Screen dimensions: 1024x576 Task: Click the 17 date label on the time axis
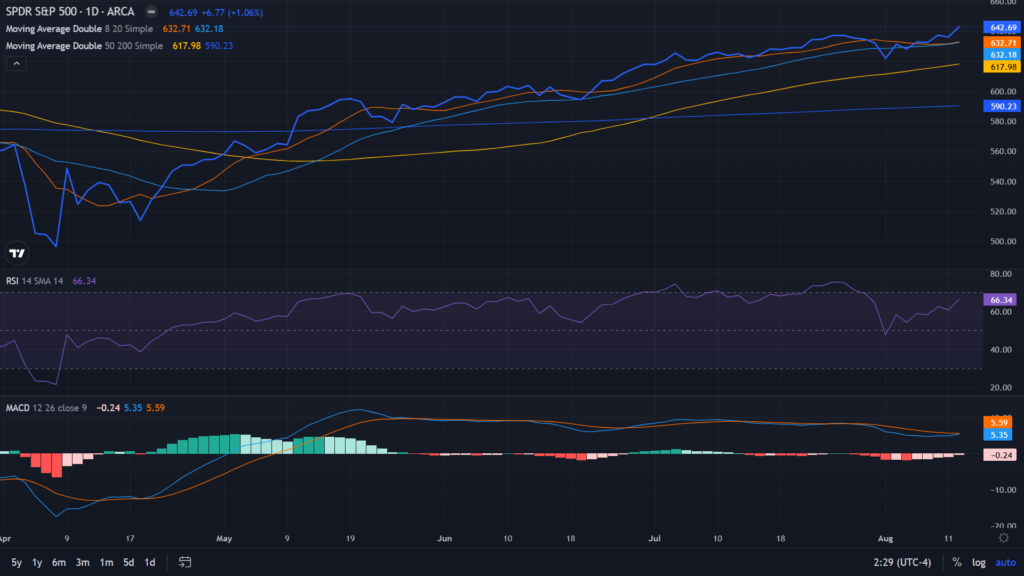tap(130, 539)
